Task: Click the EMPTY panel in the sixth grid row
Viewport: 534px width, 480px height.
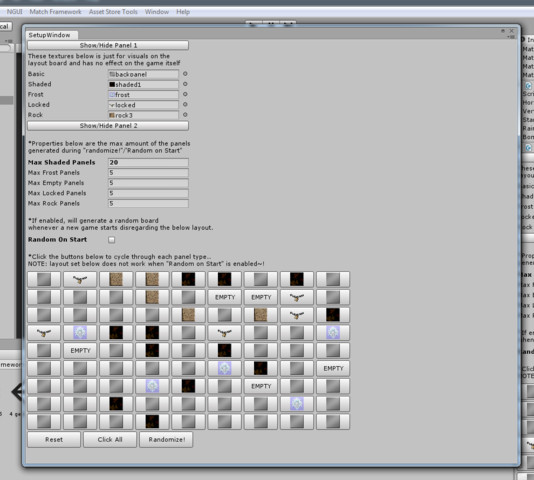Action: [333, 368]
